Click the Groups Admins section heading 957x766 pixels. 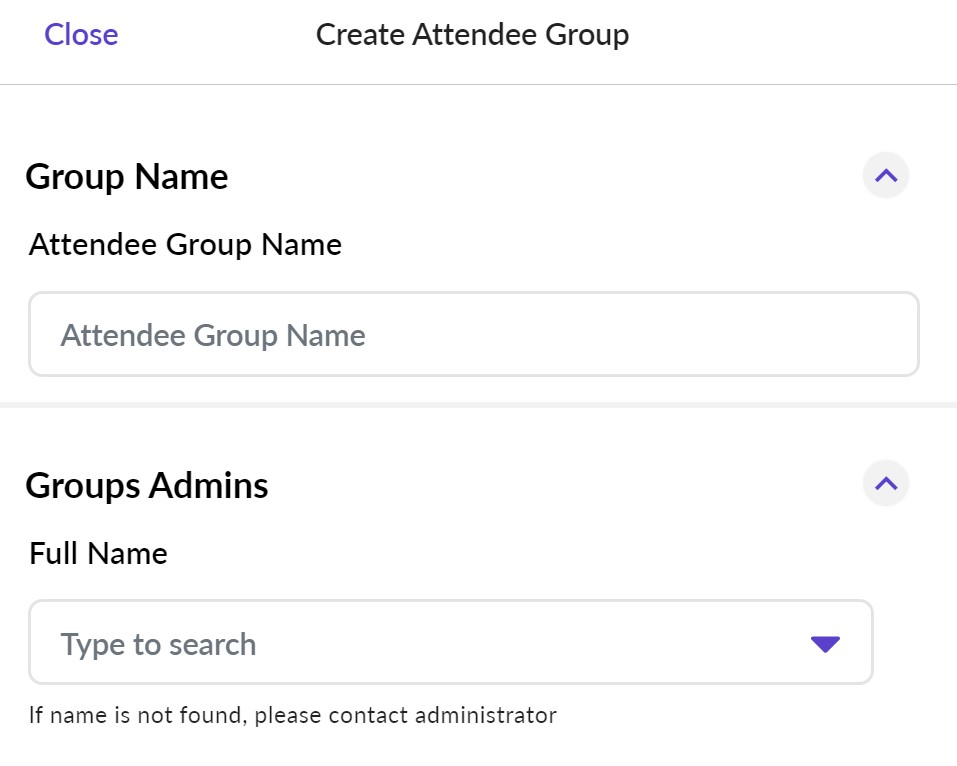pyautogui.click(x=147, y=485)
